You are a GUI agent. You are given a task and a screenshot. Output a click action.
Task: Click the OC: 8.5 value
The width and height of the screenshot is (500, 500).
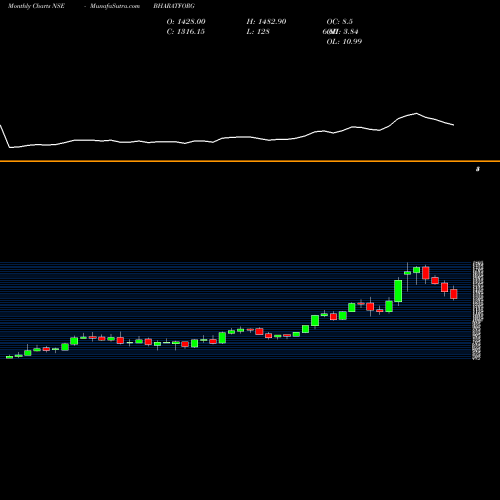pos(340,22)
